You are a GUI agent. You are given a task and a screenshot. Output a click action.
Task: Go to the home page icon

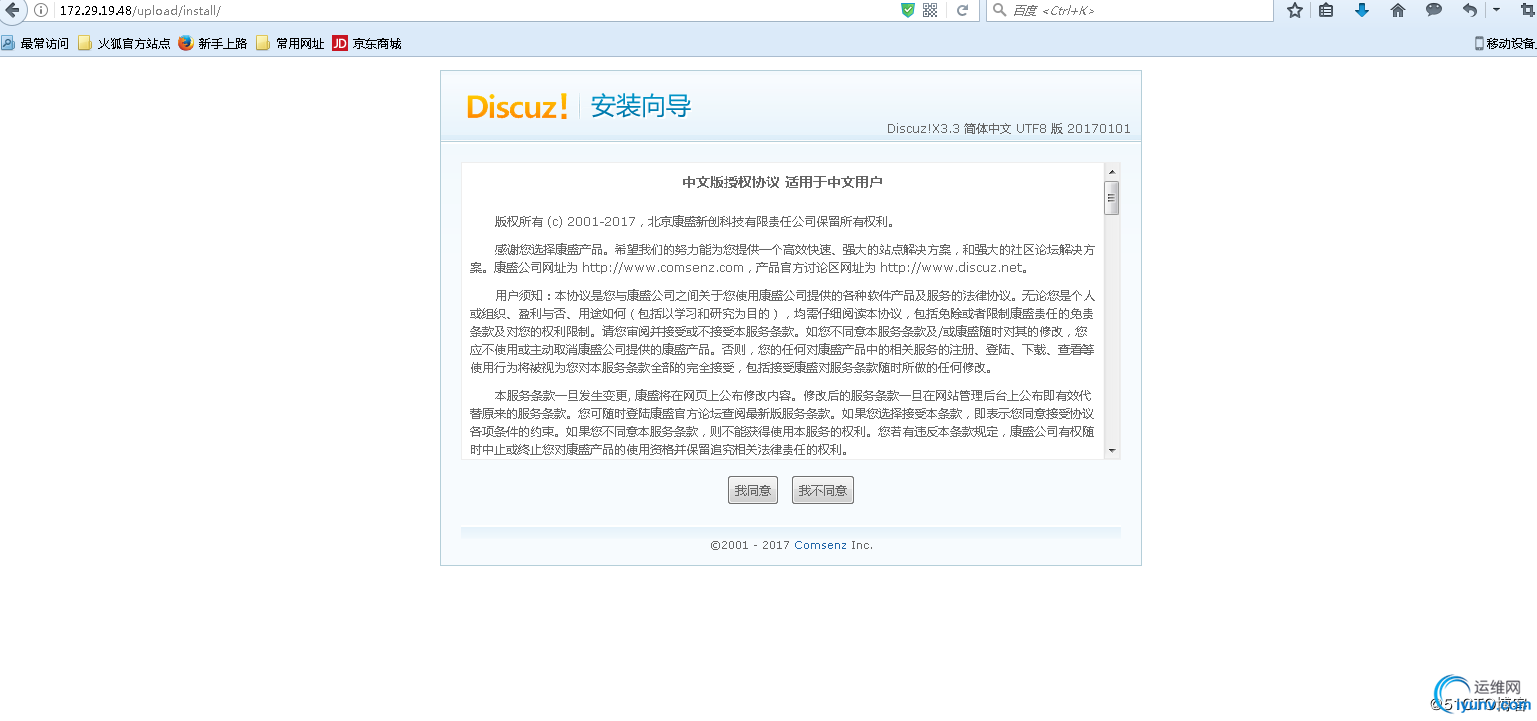coord(1398,10)
